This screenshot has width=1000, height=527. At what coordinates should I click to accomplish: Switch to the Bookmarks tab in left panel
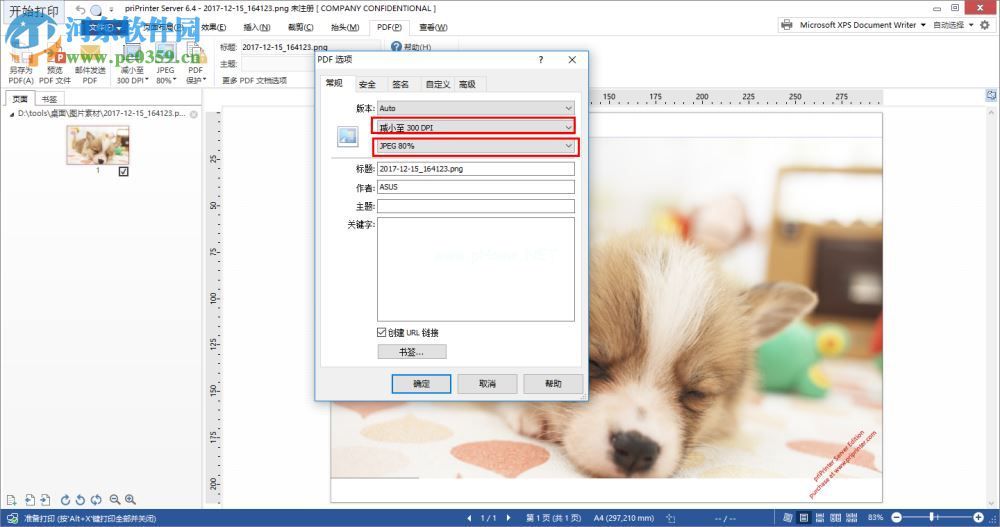tap(49, 99)
